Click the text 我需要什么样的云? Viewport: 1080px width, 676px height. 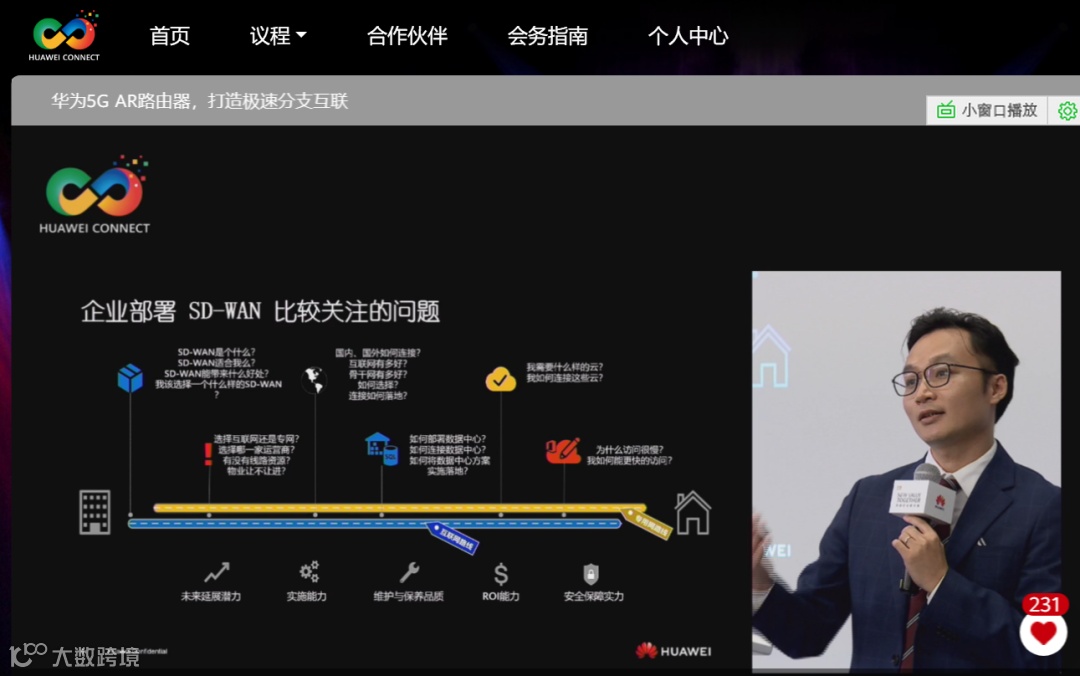(x=564, y=367)
